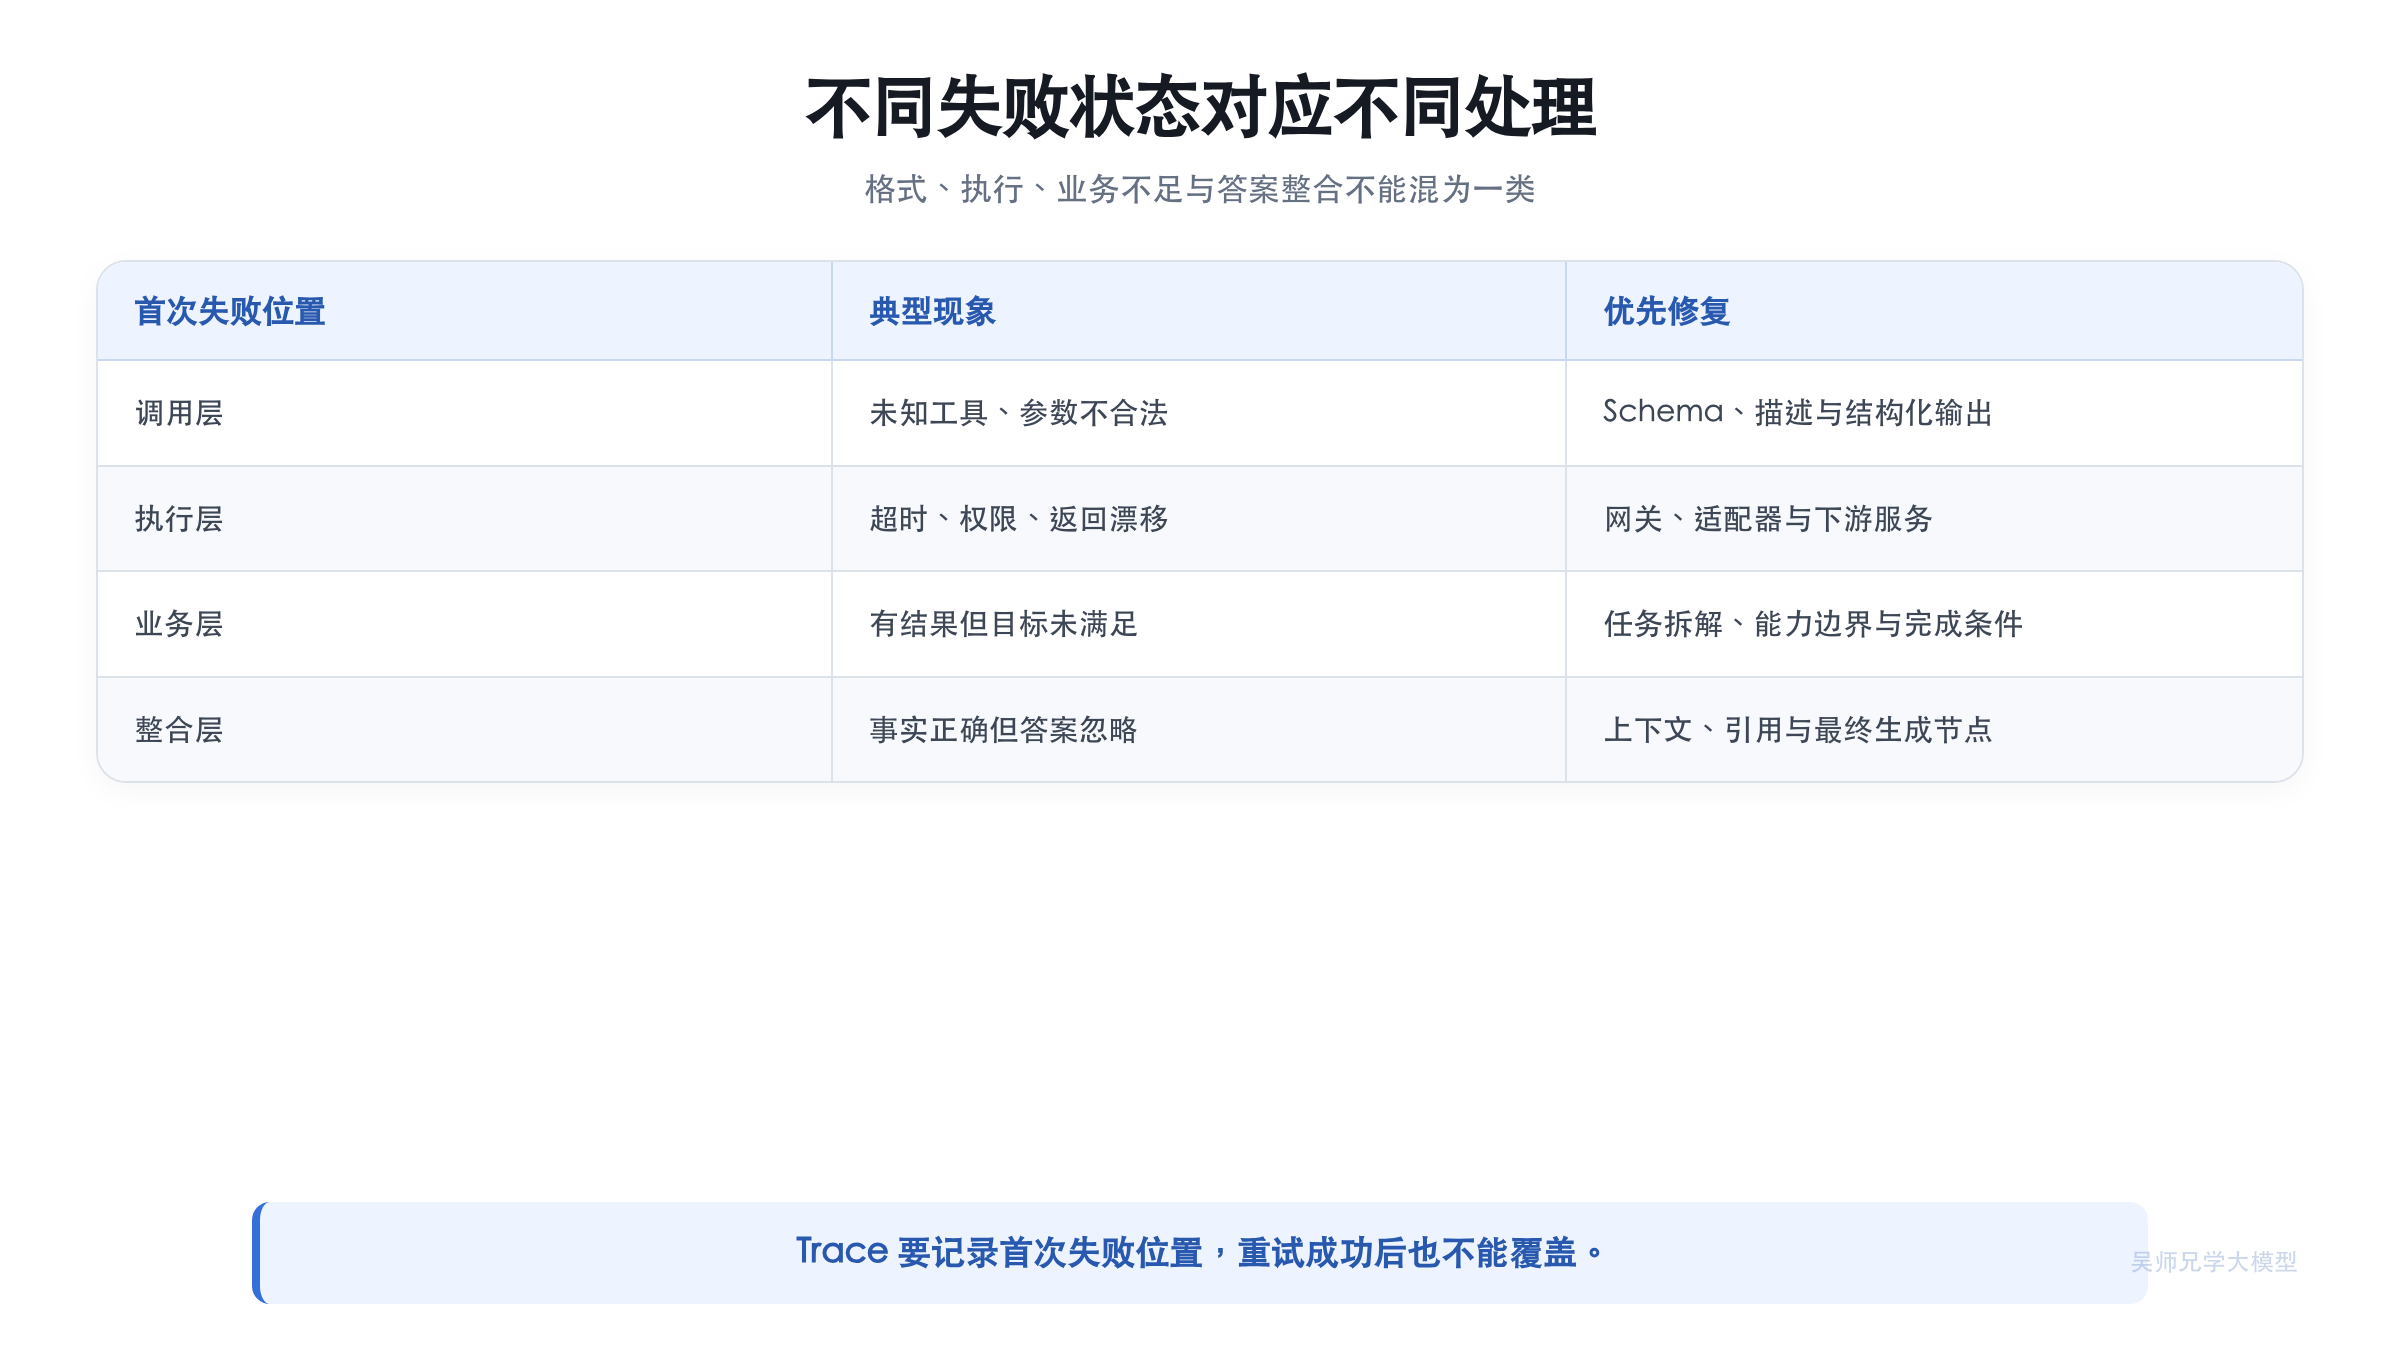Click the 整合层 cell
The image size is (2400, 1350).
(464, 730)
